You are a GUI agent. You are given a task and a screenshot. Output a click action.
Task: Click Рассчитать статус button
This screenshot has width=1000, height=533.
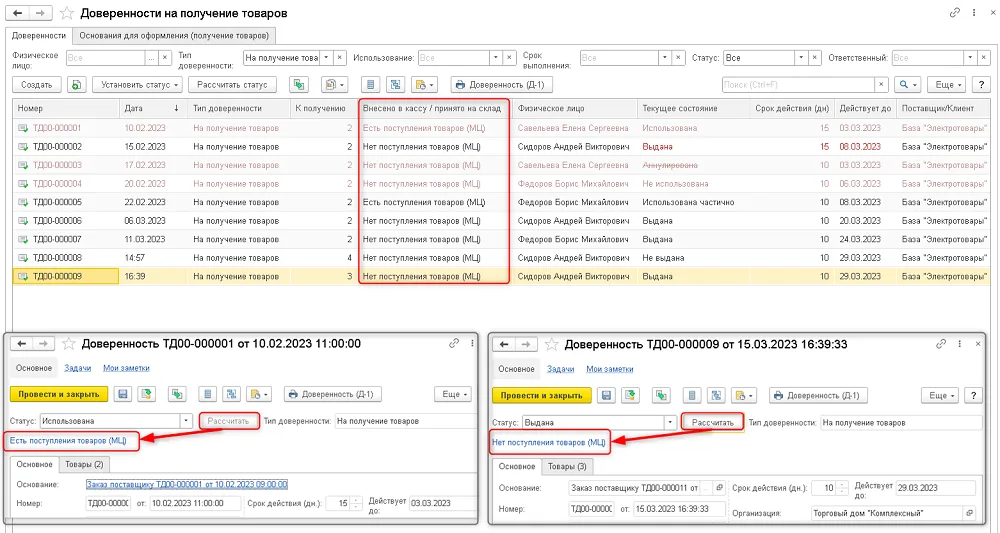point(232,85)
